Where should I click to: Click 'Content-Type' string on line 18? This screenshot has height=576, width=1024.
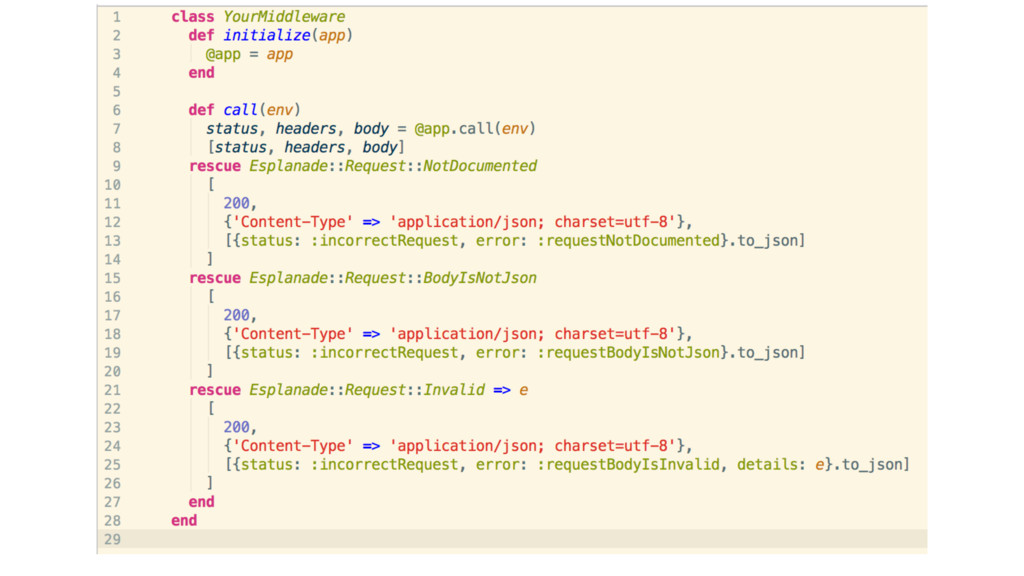tap(293, 334)
